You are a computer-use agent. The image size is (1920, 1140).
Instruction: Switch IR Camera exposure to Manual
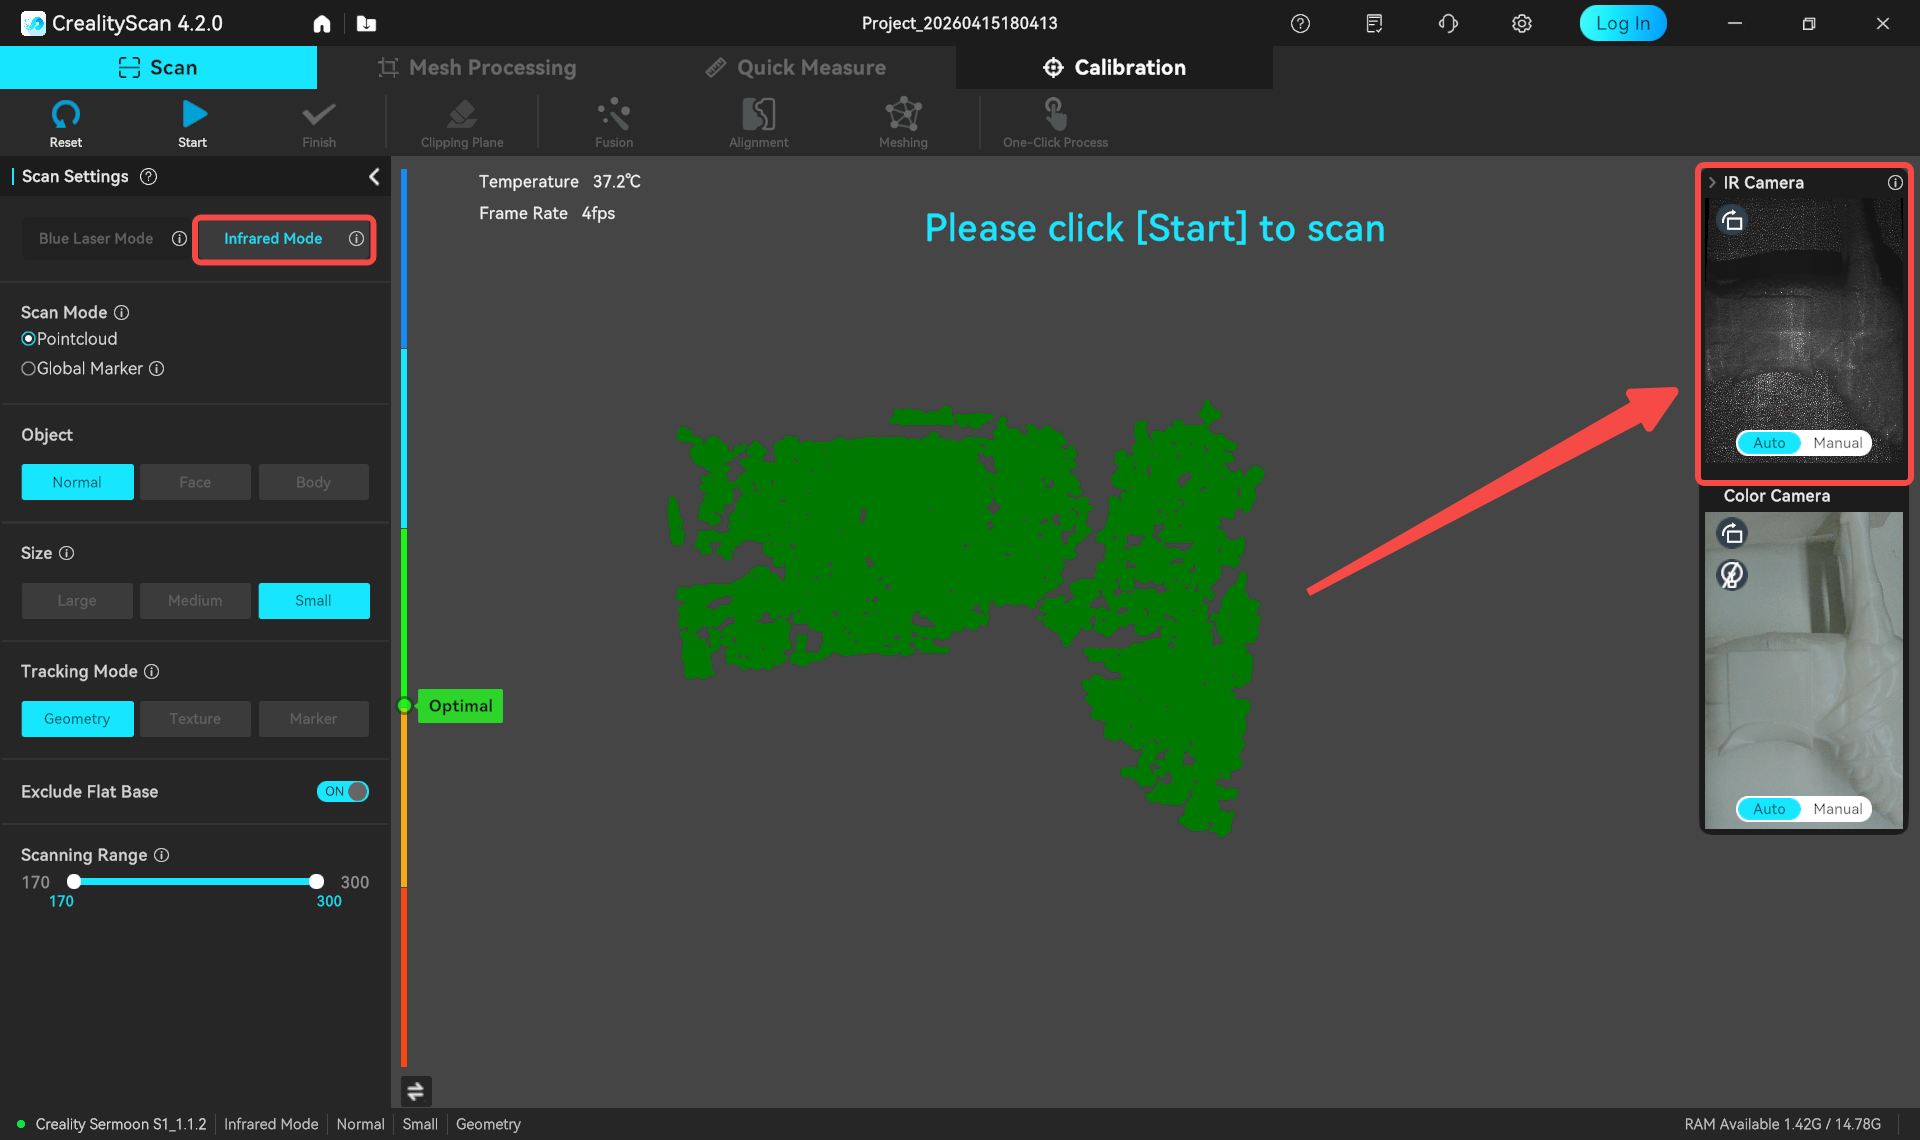point(1837,443)
